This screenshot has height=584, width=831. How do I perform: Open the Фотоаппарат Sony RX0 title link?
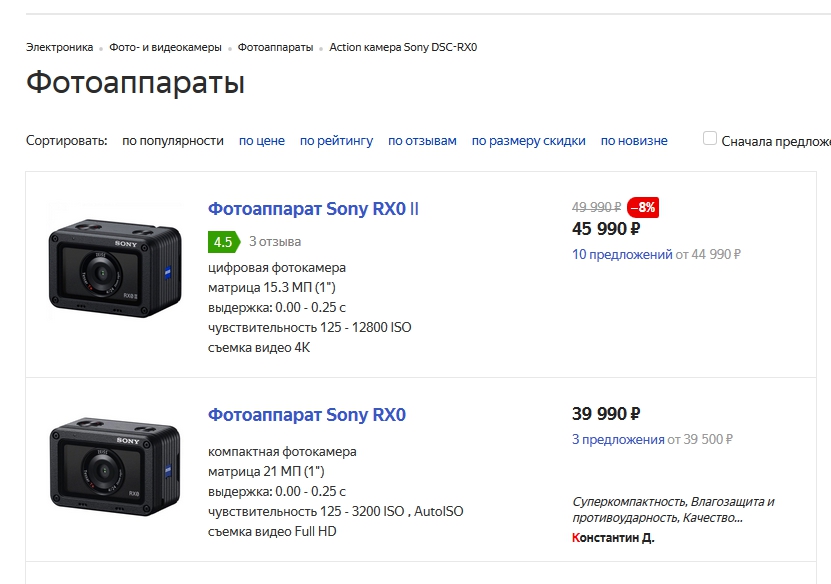coord(306,415)
